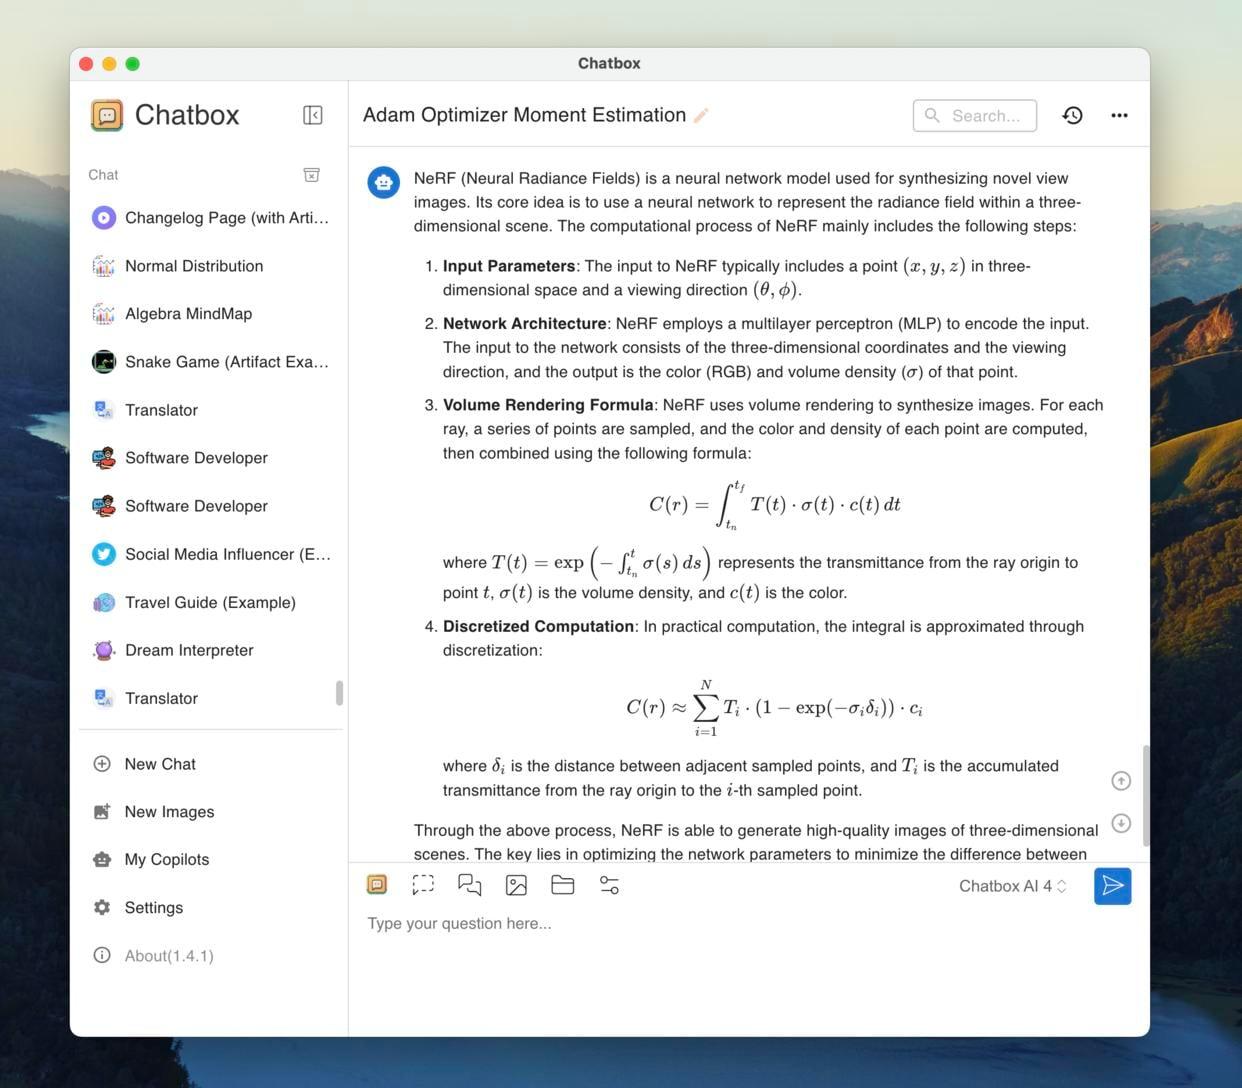Collapse the sidebar with the panel icon
Image resolution: width=1242 pixels, height=1088 pixels.
(313, 114)
